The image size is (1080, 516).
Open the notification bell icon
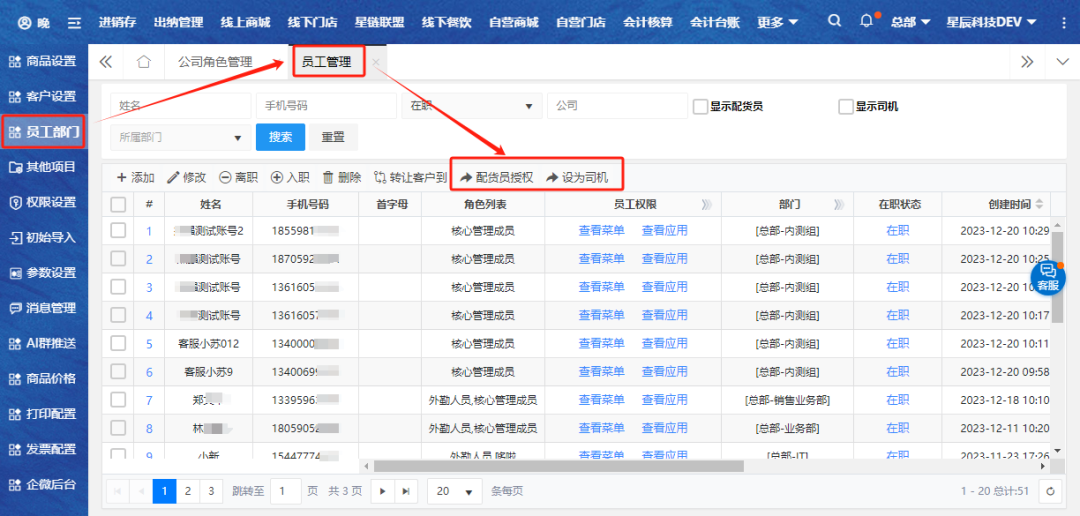(866, 21)
